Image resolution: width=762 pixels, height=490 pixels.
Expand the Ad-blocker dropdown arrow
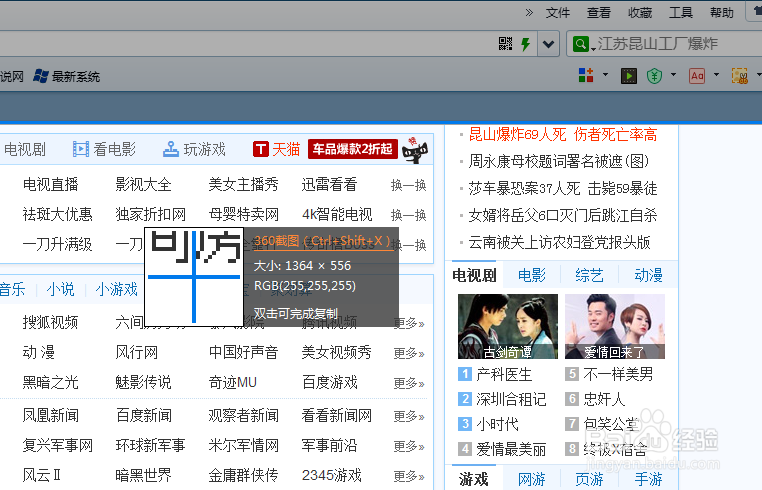(x=716, y=75)
